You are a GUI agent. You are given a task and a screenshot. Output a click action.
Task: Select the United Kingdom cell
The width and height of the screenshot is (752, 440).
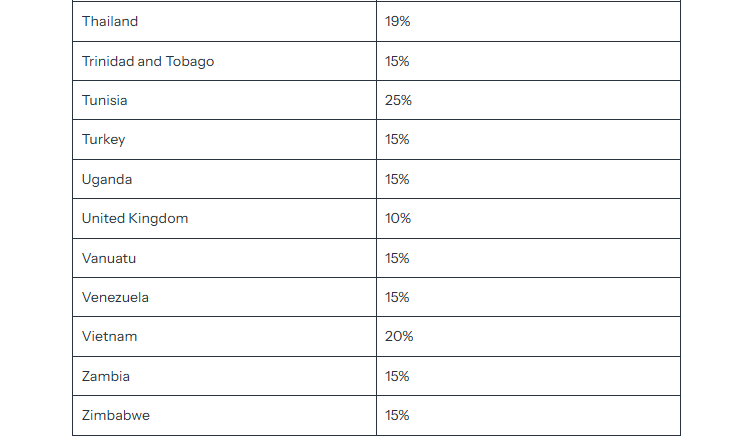pyautogui.click(x=224, y=218)
